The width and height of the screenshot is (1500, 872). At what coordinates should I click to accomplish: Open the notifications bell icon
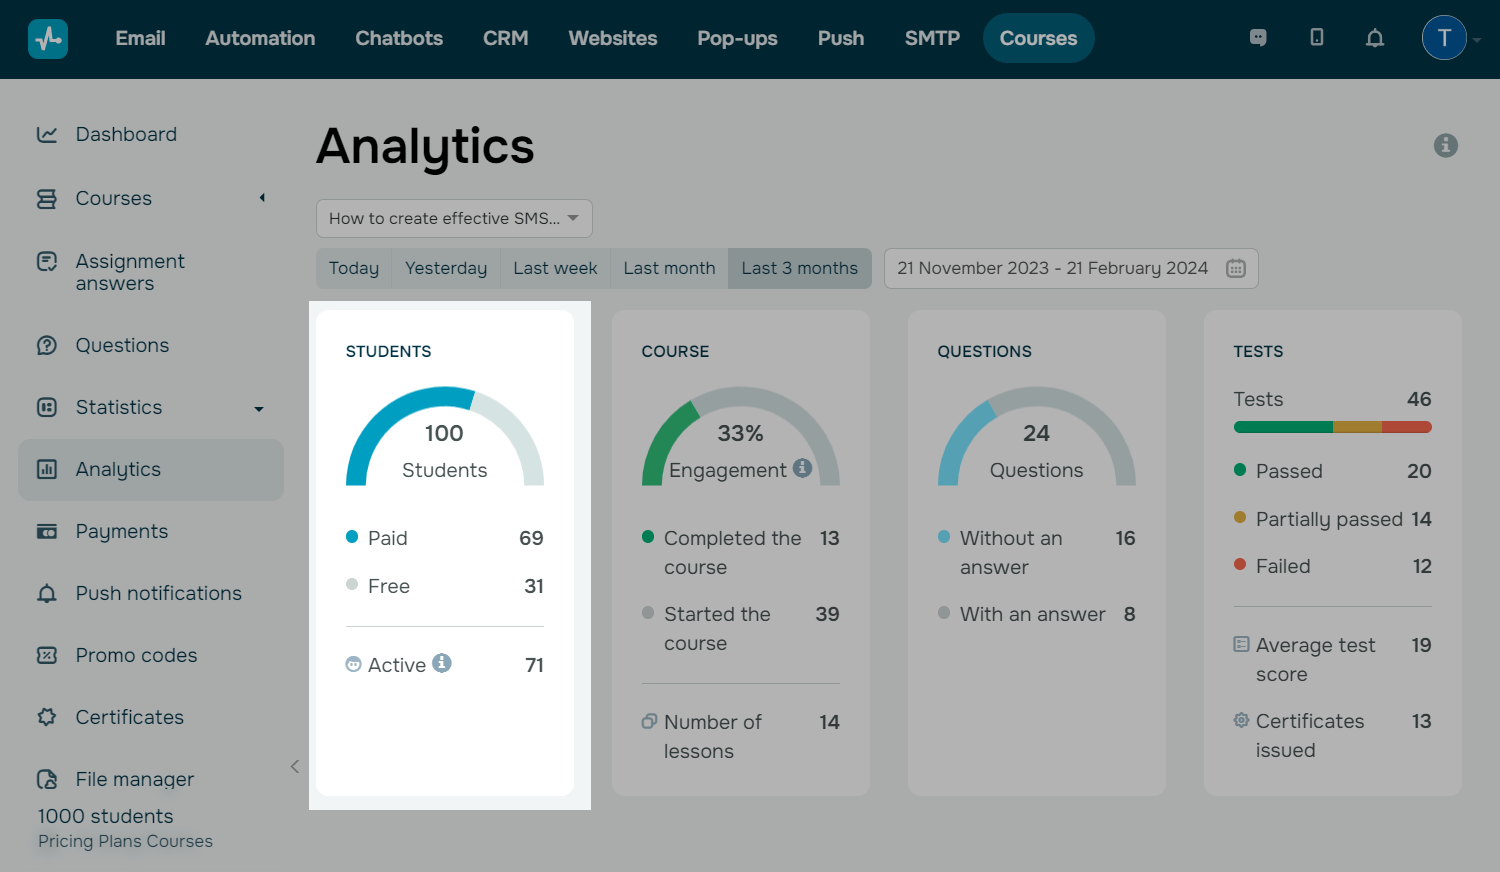click(1375, 38)
